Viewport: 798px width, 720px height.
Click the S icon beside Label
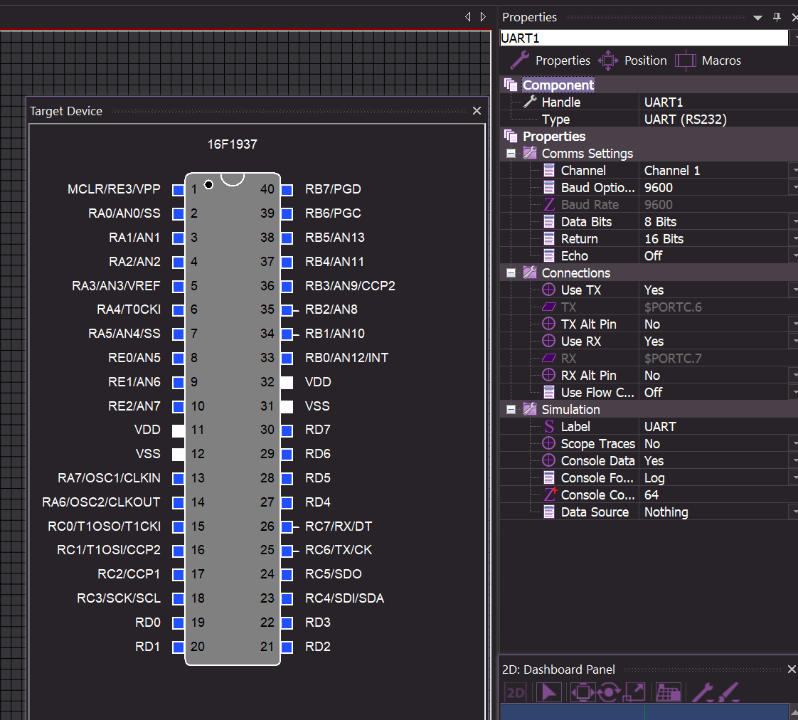click(x=549, y=426)
